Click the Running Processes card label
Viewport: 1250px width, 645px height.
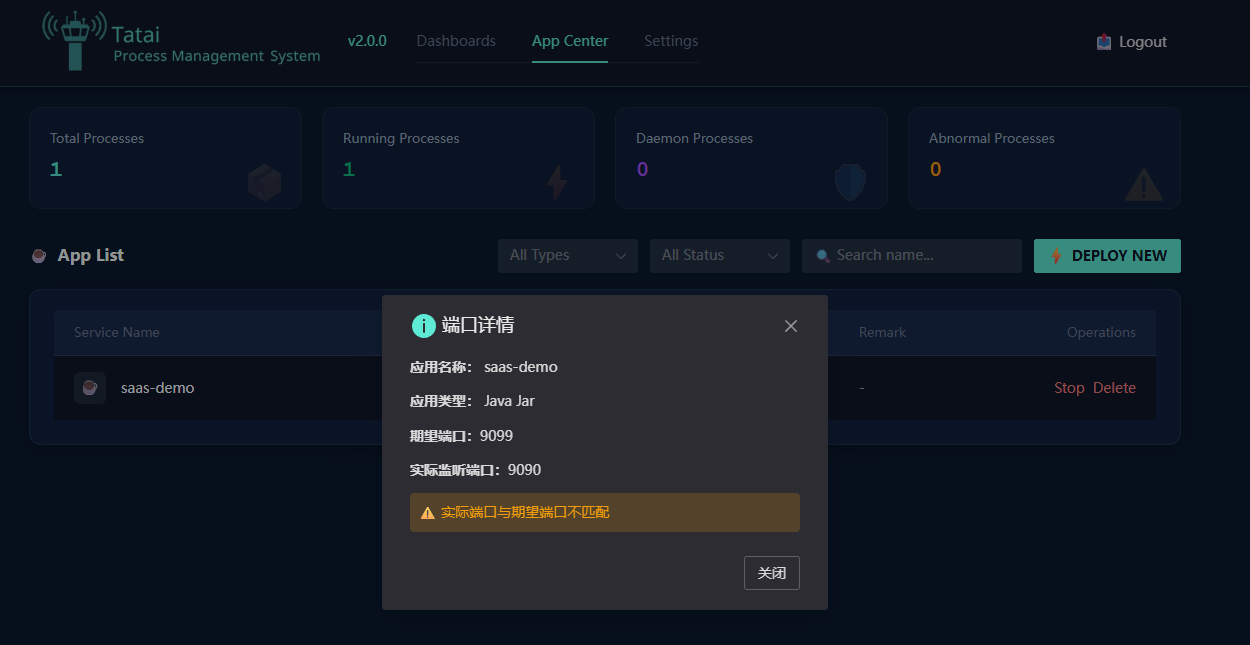(x=401, y=138)
